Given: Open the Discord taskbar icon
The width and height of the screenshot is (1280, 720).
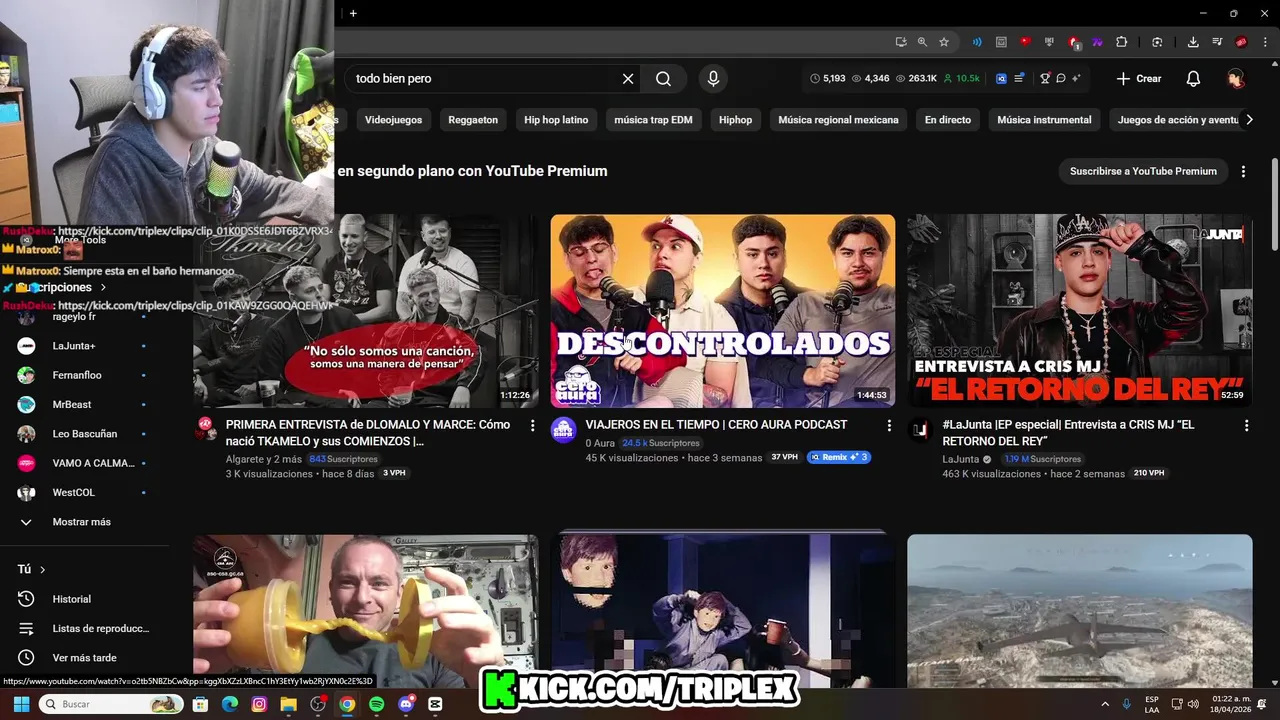Looking at the screenshot, I should [405, 704].
